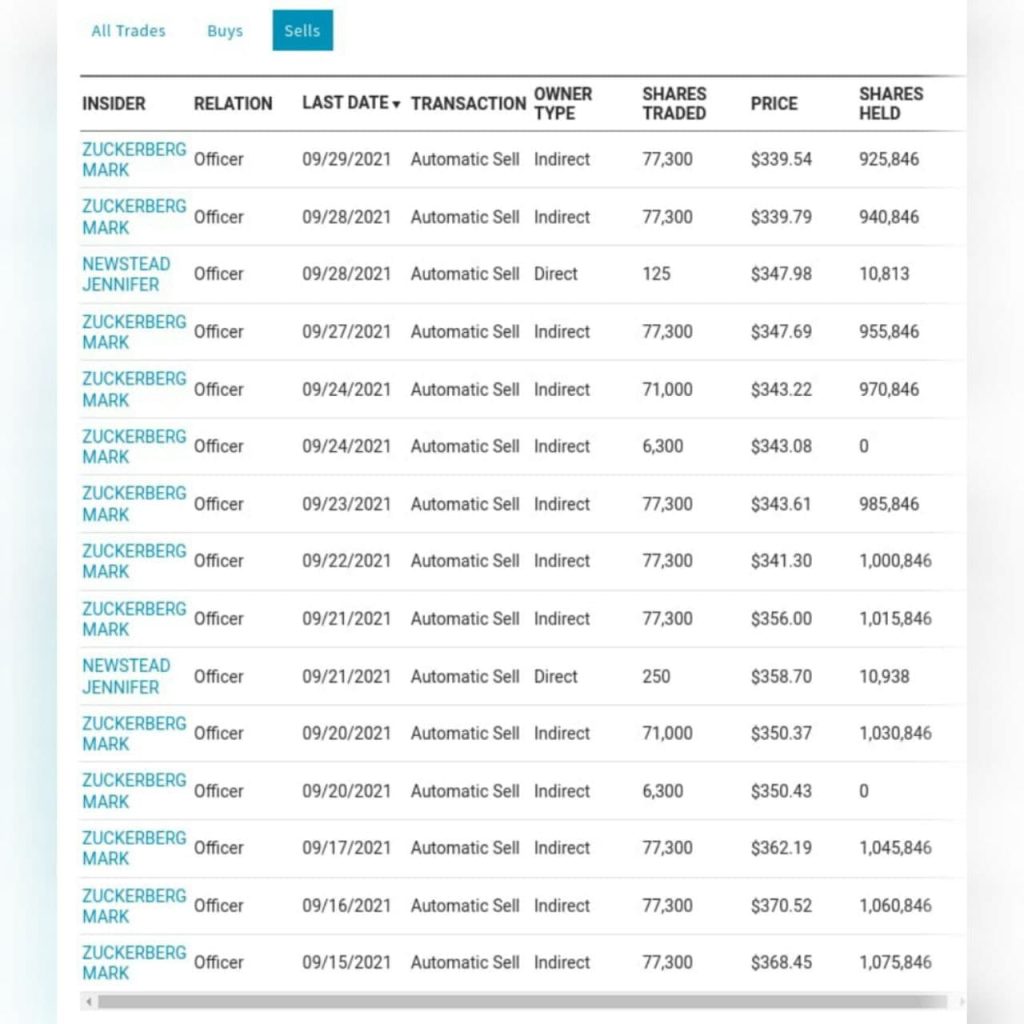Click the TRANSACTION column header
The height and width of the screenshot is (1024, 1024).
468,104
